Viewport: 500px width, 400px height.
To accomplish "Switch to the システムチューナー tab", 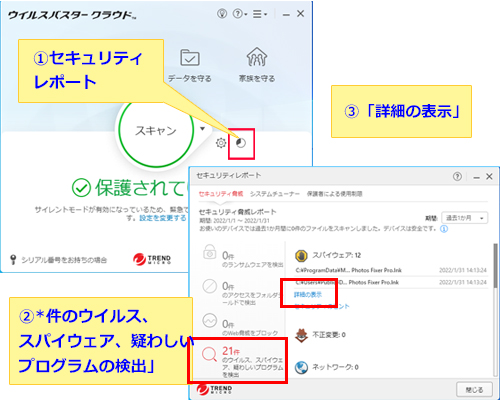I will [x=275, y=194].
